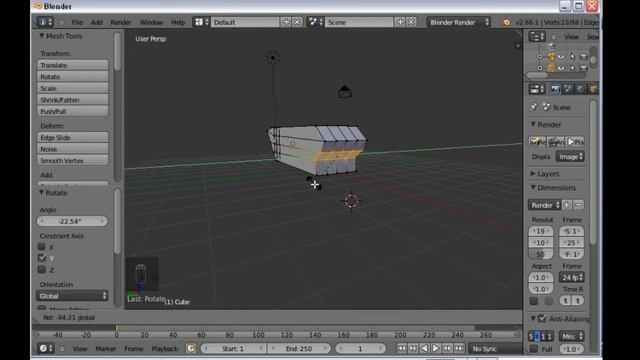Add a new screen layout with plus icon
640x360 pixels.
286,22
